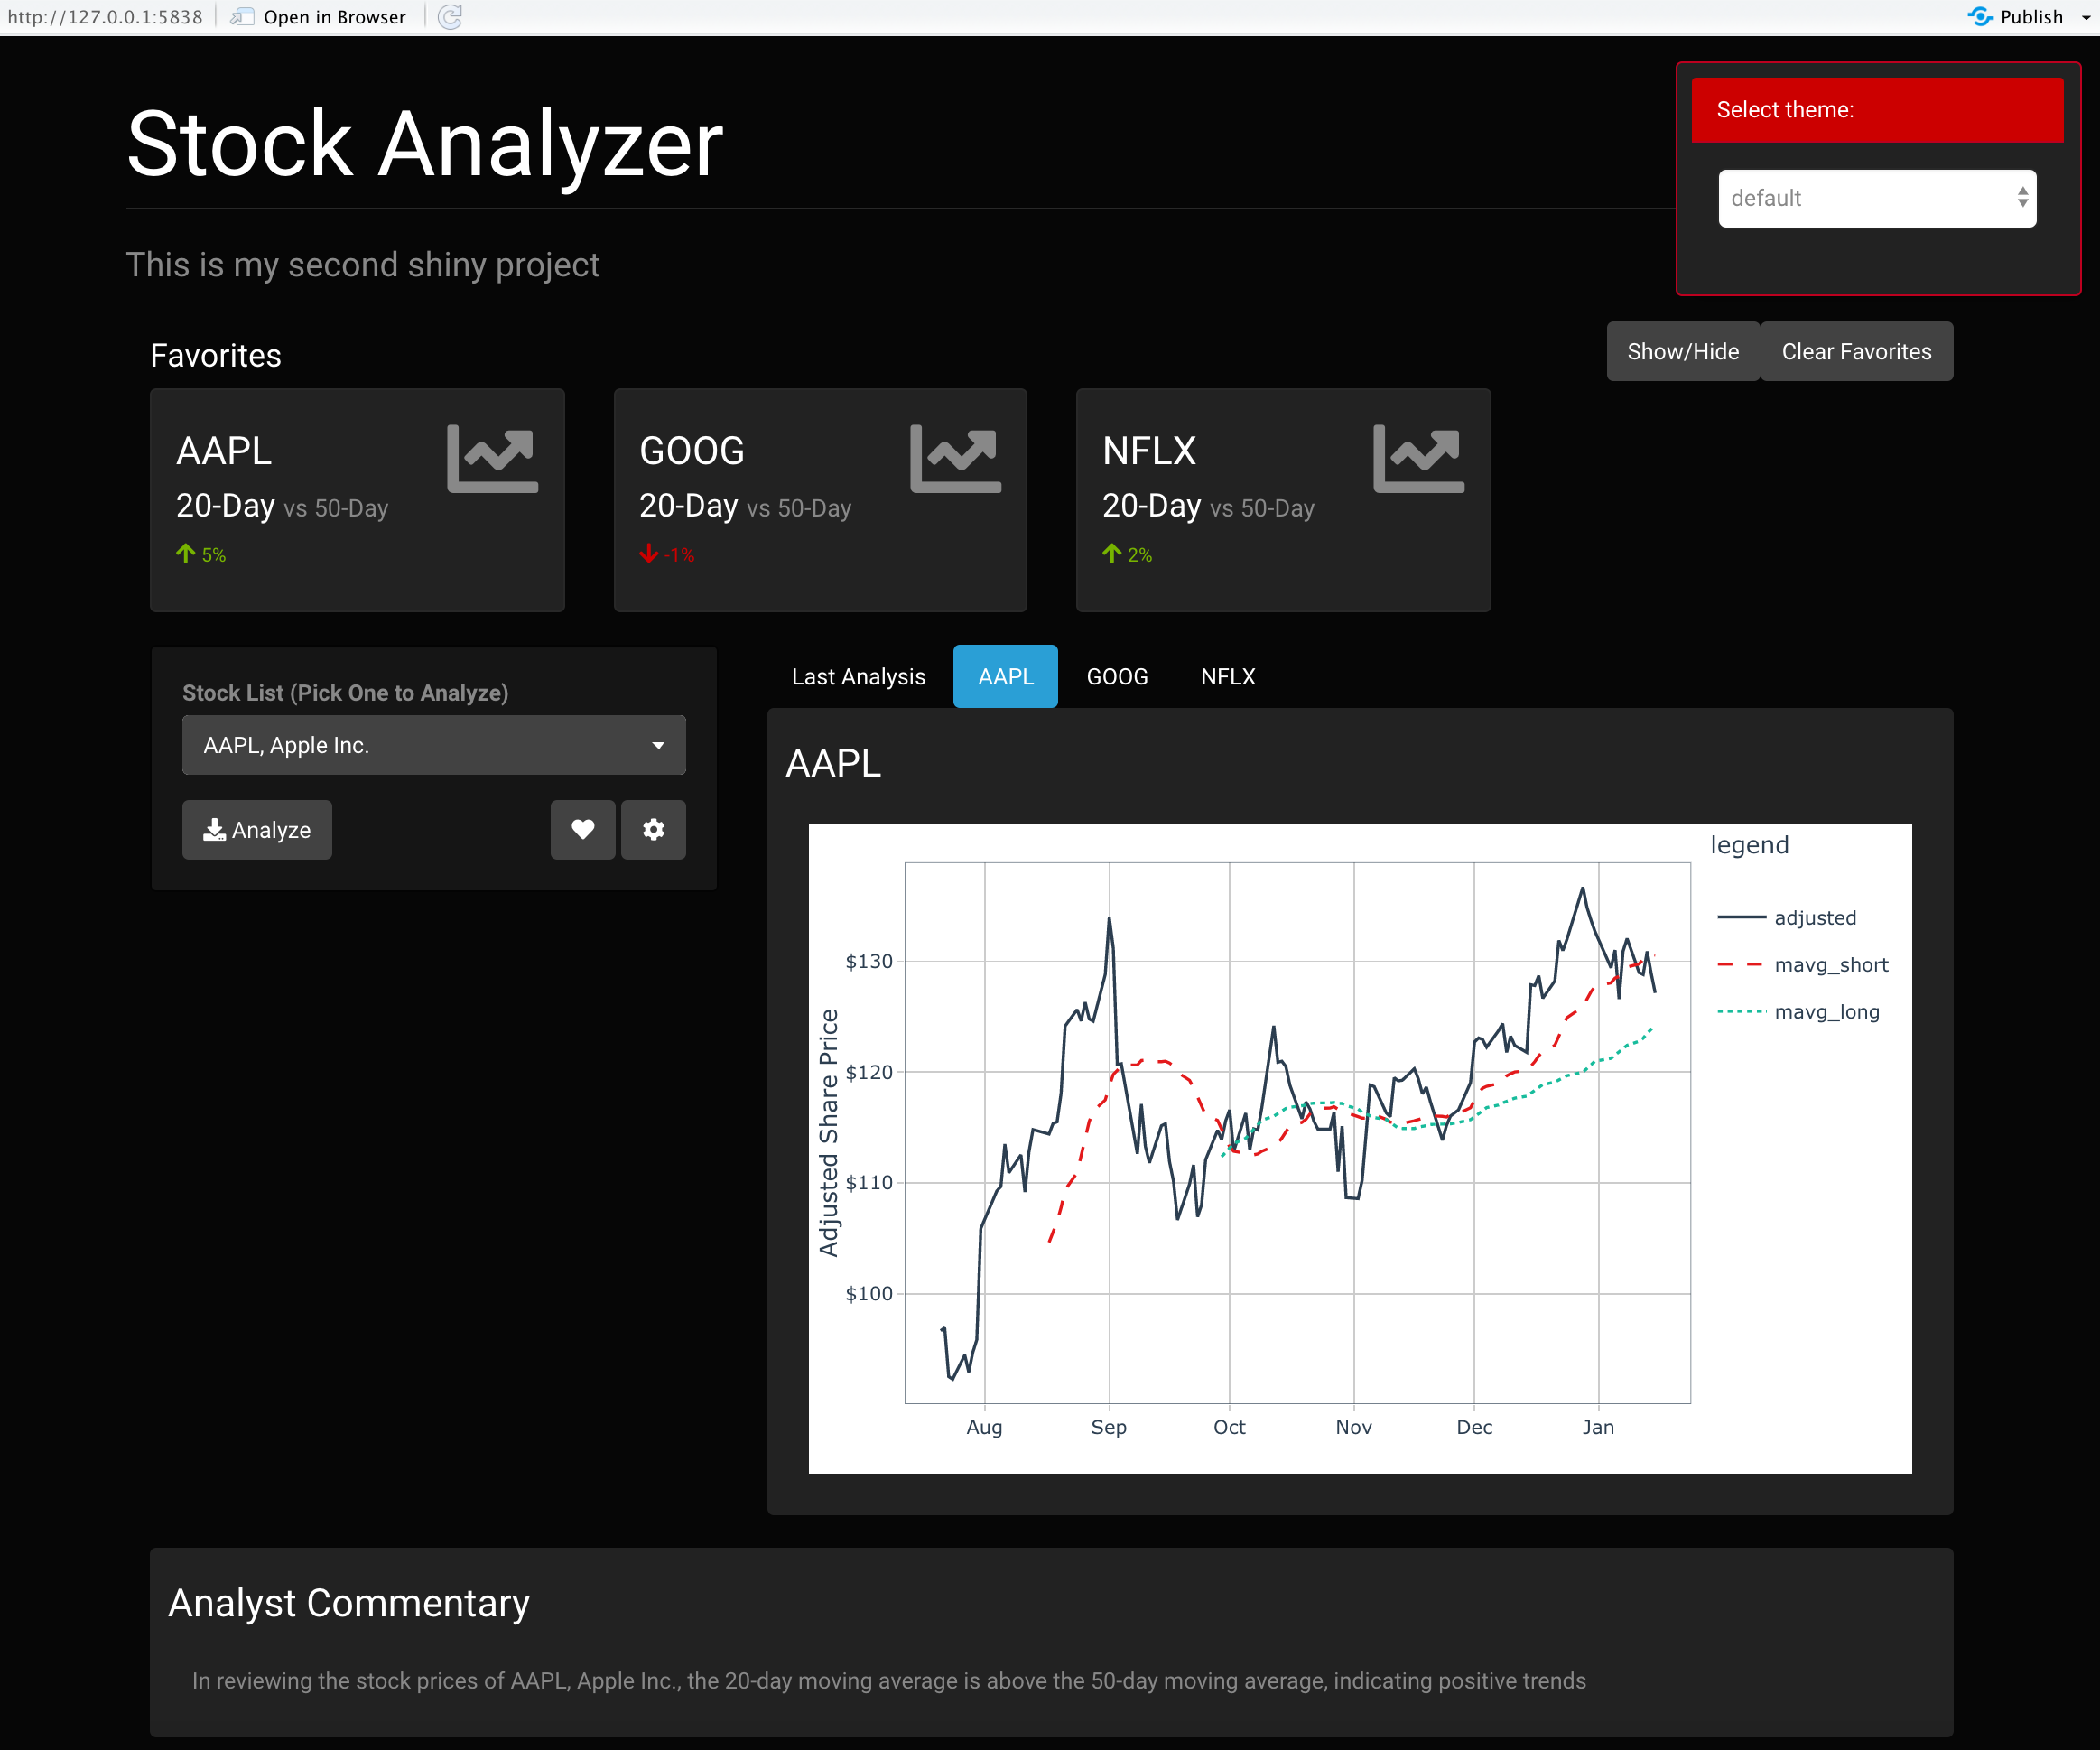Click the red down arrow on GOOG card
The width and height of the screenshot is (2100, 1750).
(648, 553)
